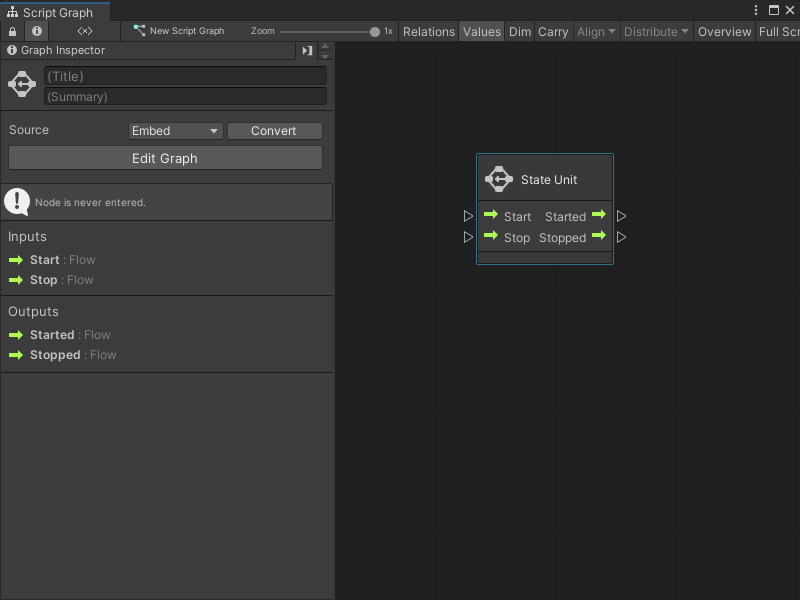The height and width of the screenshot is (600, 800).
Task: Enable the Dim display toggle
Action: tap(519, 31)
